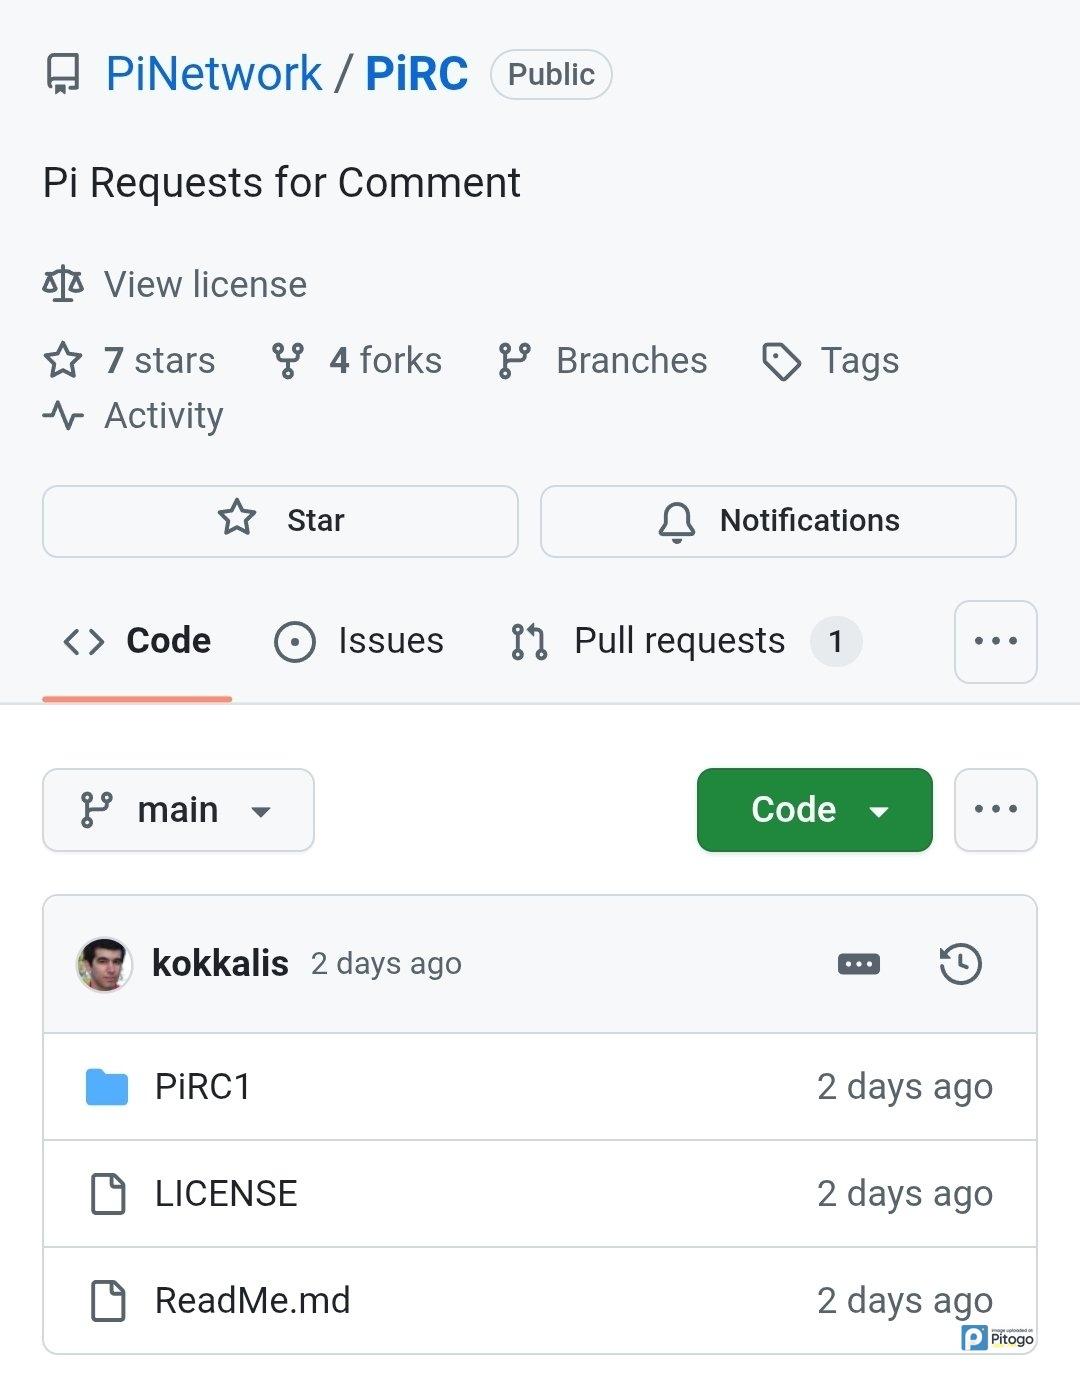The height and width of the screenshot is (1393, 1080).
Task: Open file actions ellipsis beside Code button
Action: point(995,810)
